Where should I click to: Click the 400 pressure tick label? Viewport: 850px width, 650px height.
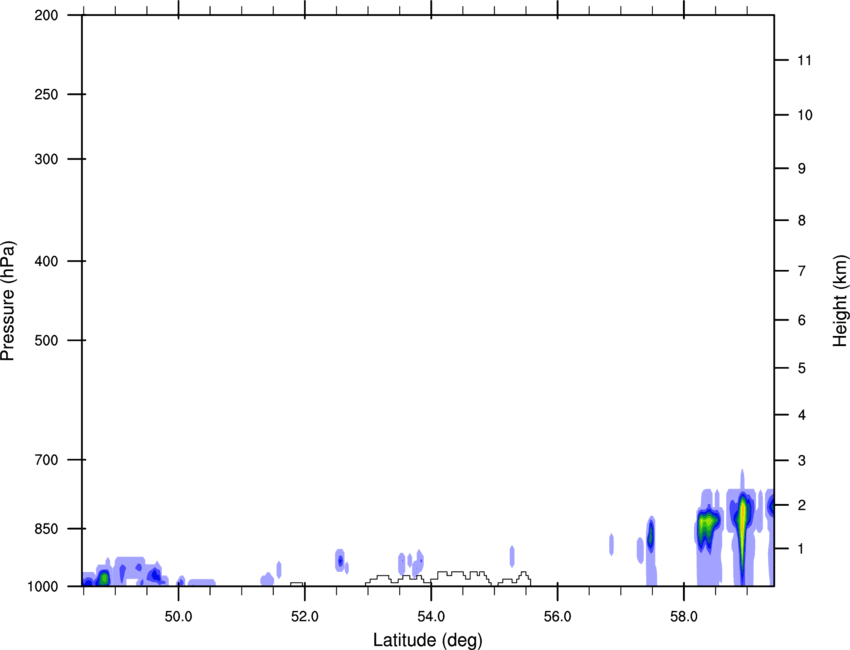(46, 261)
